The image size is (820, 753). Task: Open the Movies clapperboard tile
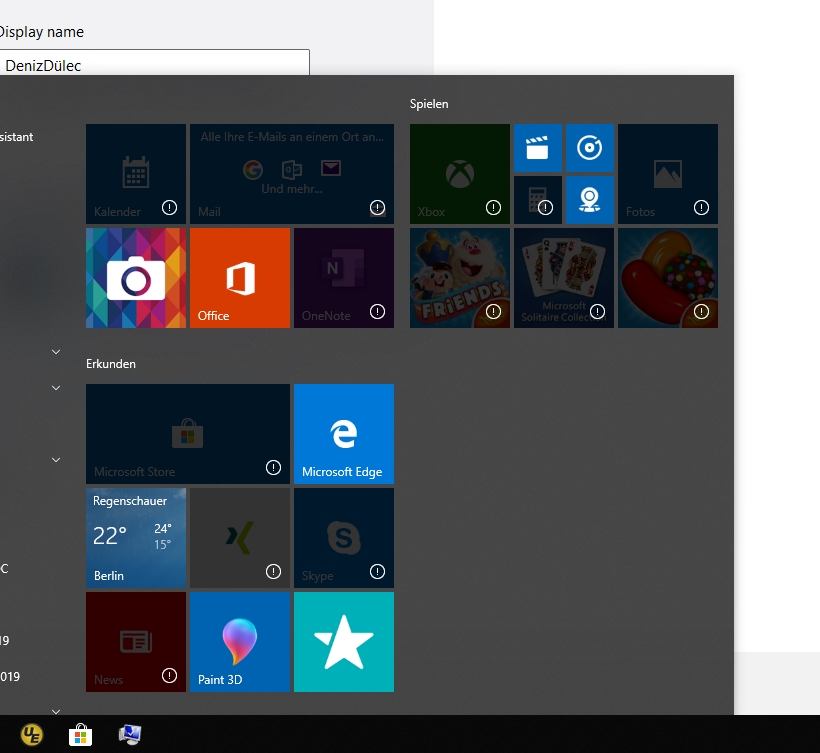point(538,148)
